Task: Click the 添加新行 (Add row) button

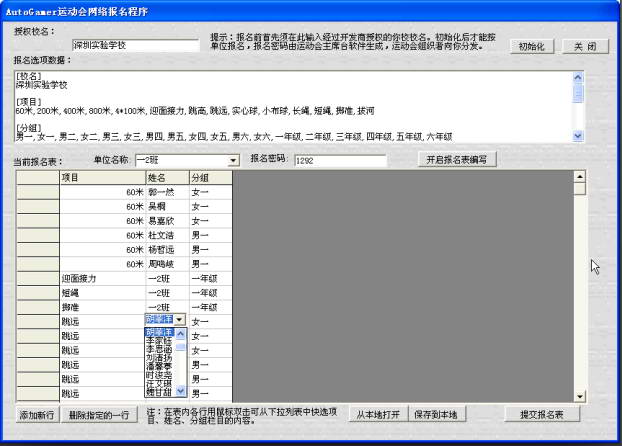Action: pos(37,415)
